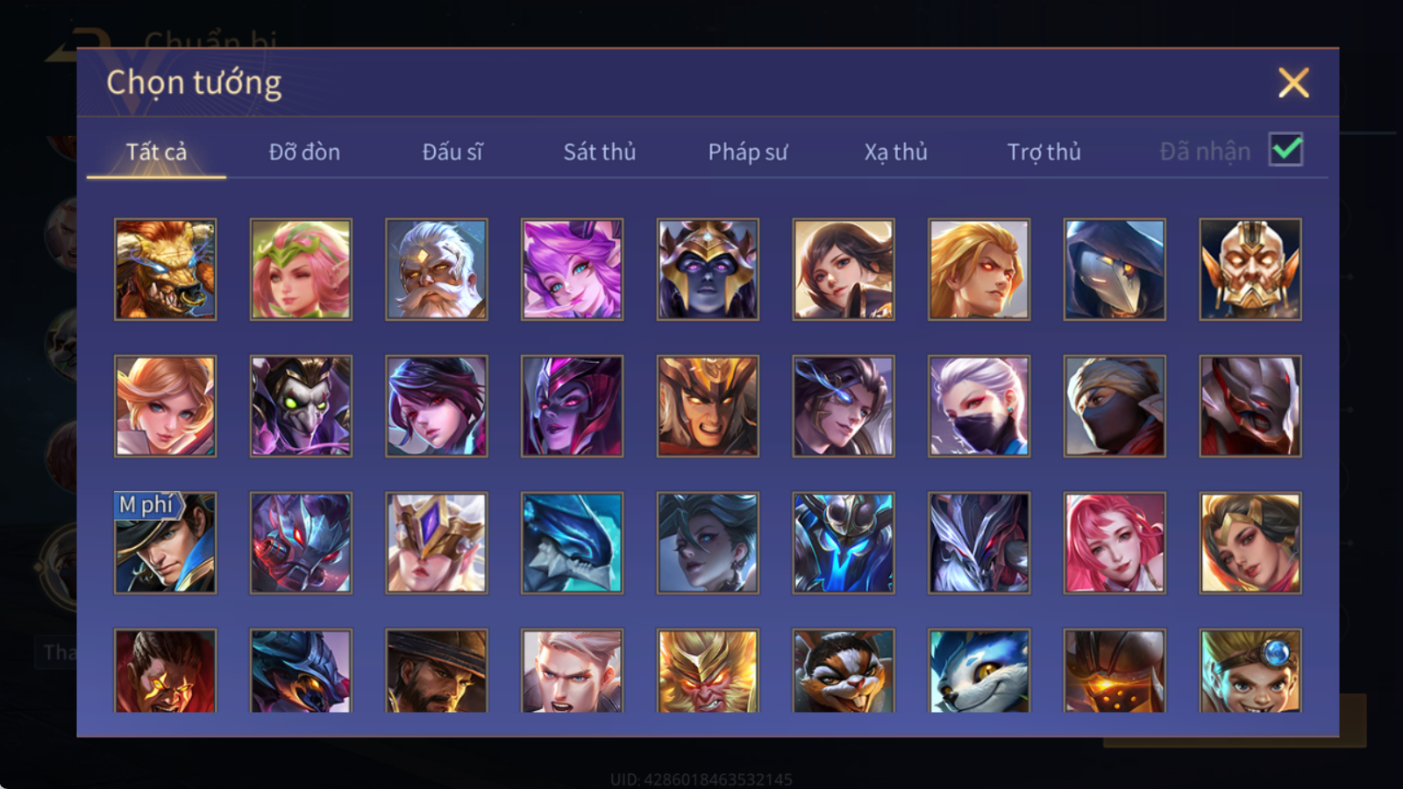The image size is (1403, 789).
Task: Choose the purple-haired winking girl hero
Action: click(572, 270)
